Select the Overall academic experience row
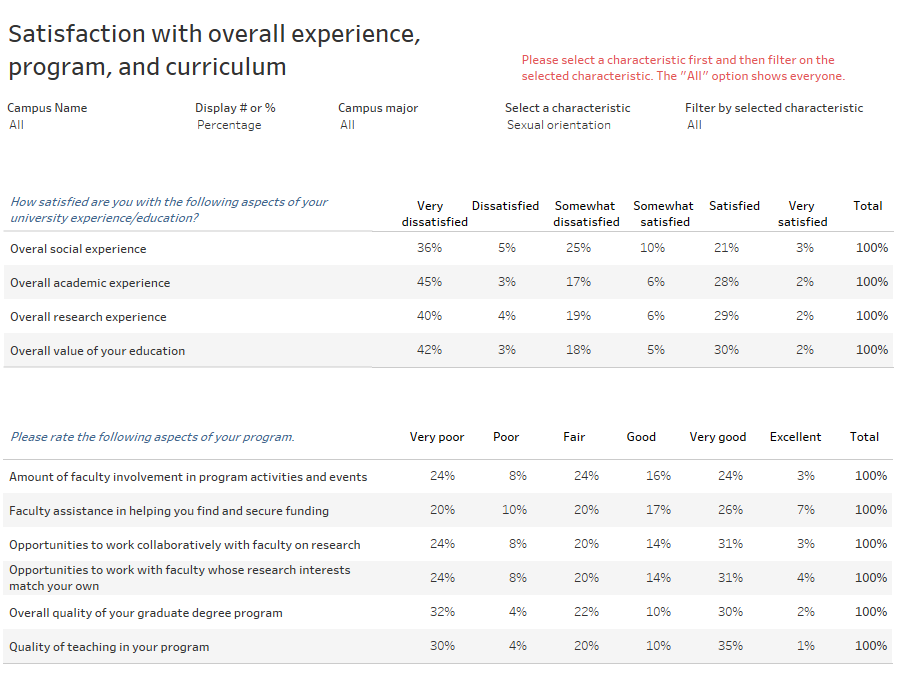The width and height of the screenshot is (900, 694). (x=90, y=283)
